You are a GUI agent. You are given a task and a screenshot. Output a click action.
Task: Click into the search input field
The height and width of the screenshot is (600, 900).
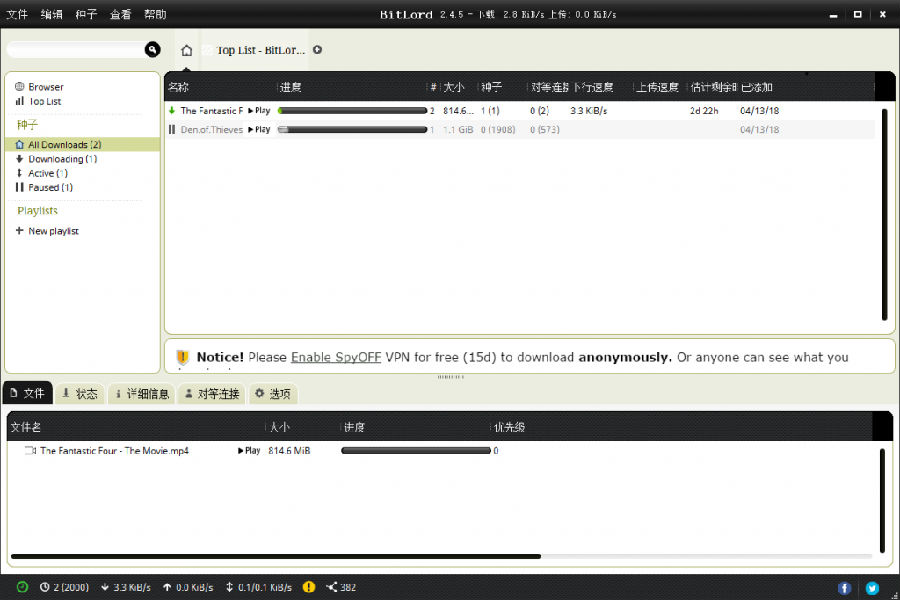coord(75,50)
